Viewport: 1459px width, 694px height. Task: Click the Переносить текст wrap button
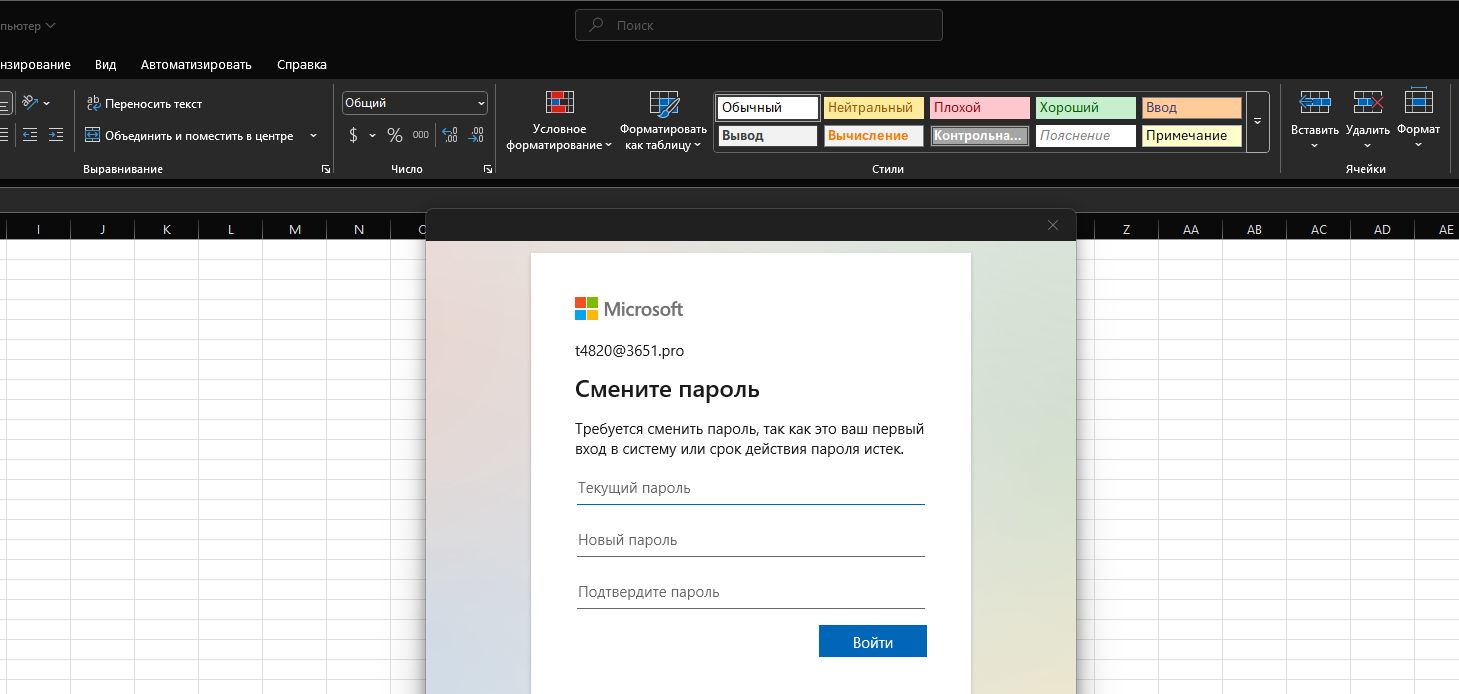tap(144, 103)
